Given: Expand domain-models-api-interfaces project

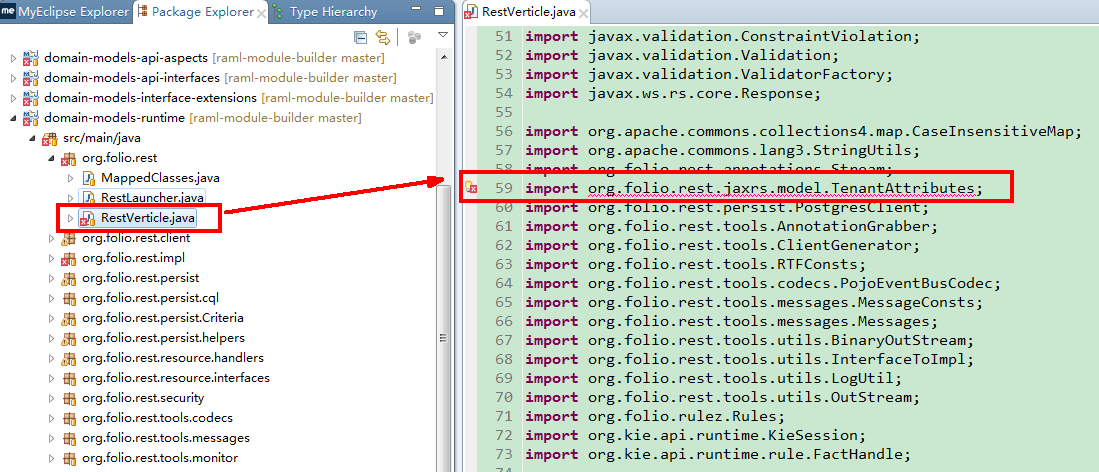Looking at the screenshot, I should coord(13,77).
